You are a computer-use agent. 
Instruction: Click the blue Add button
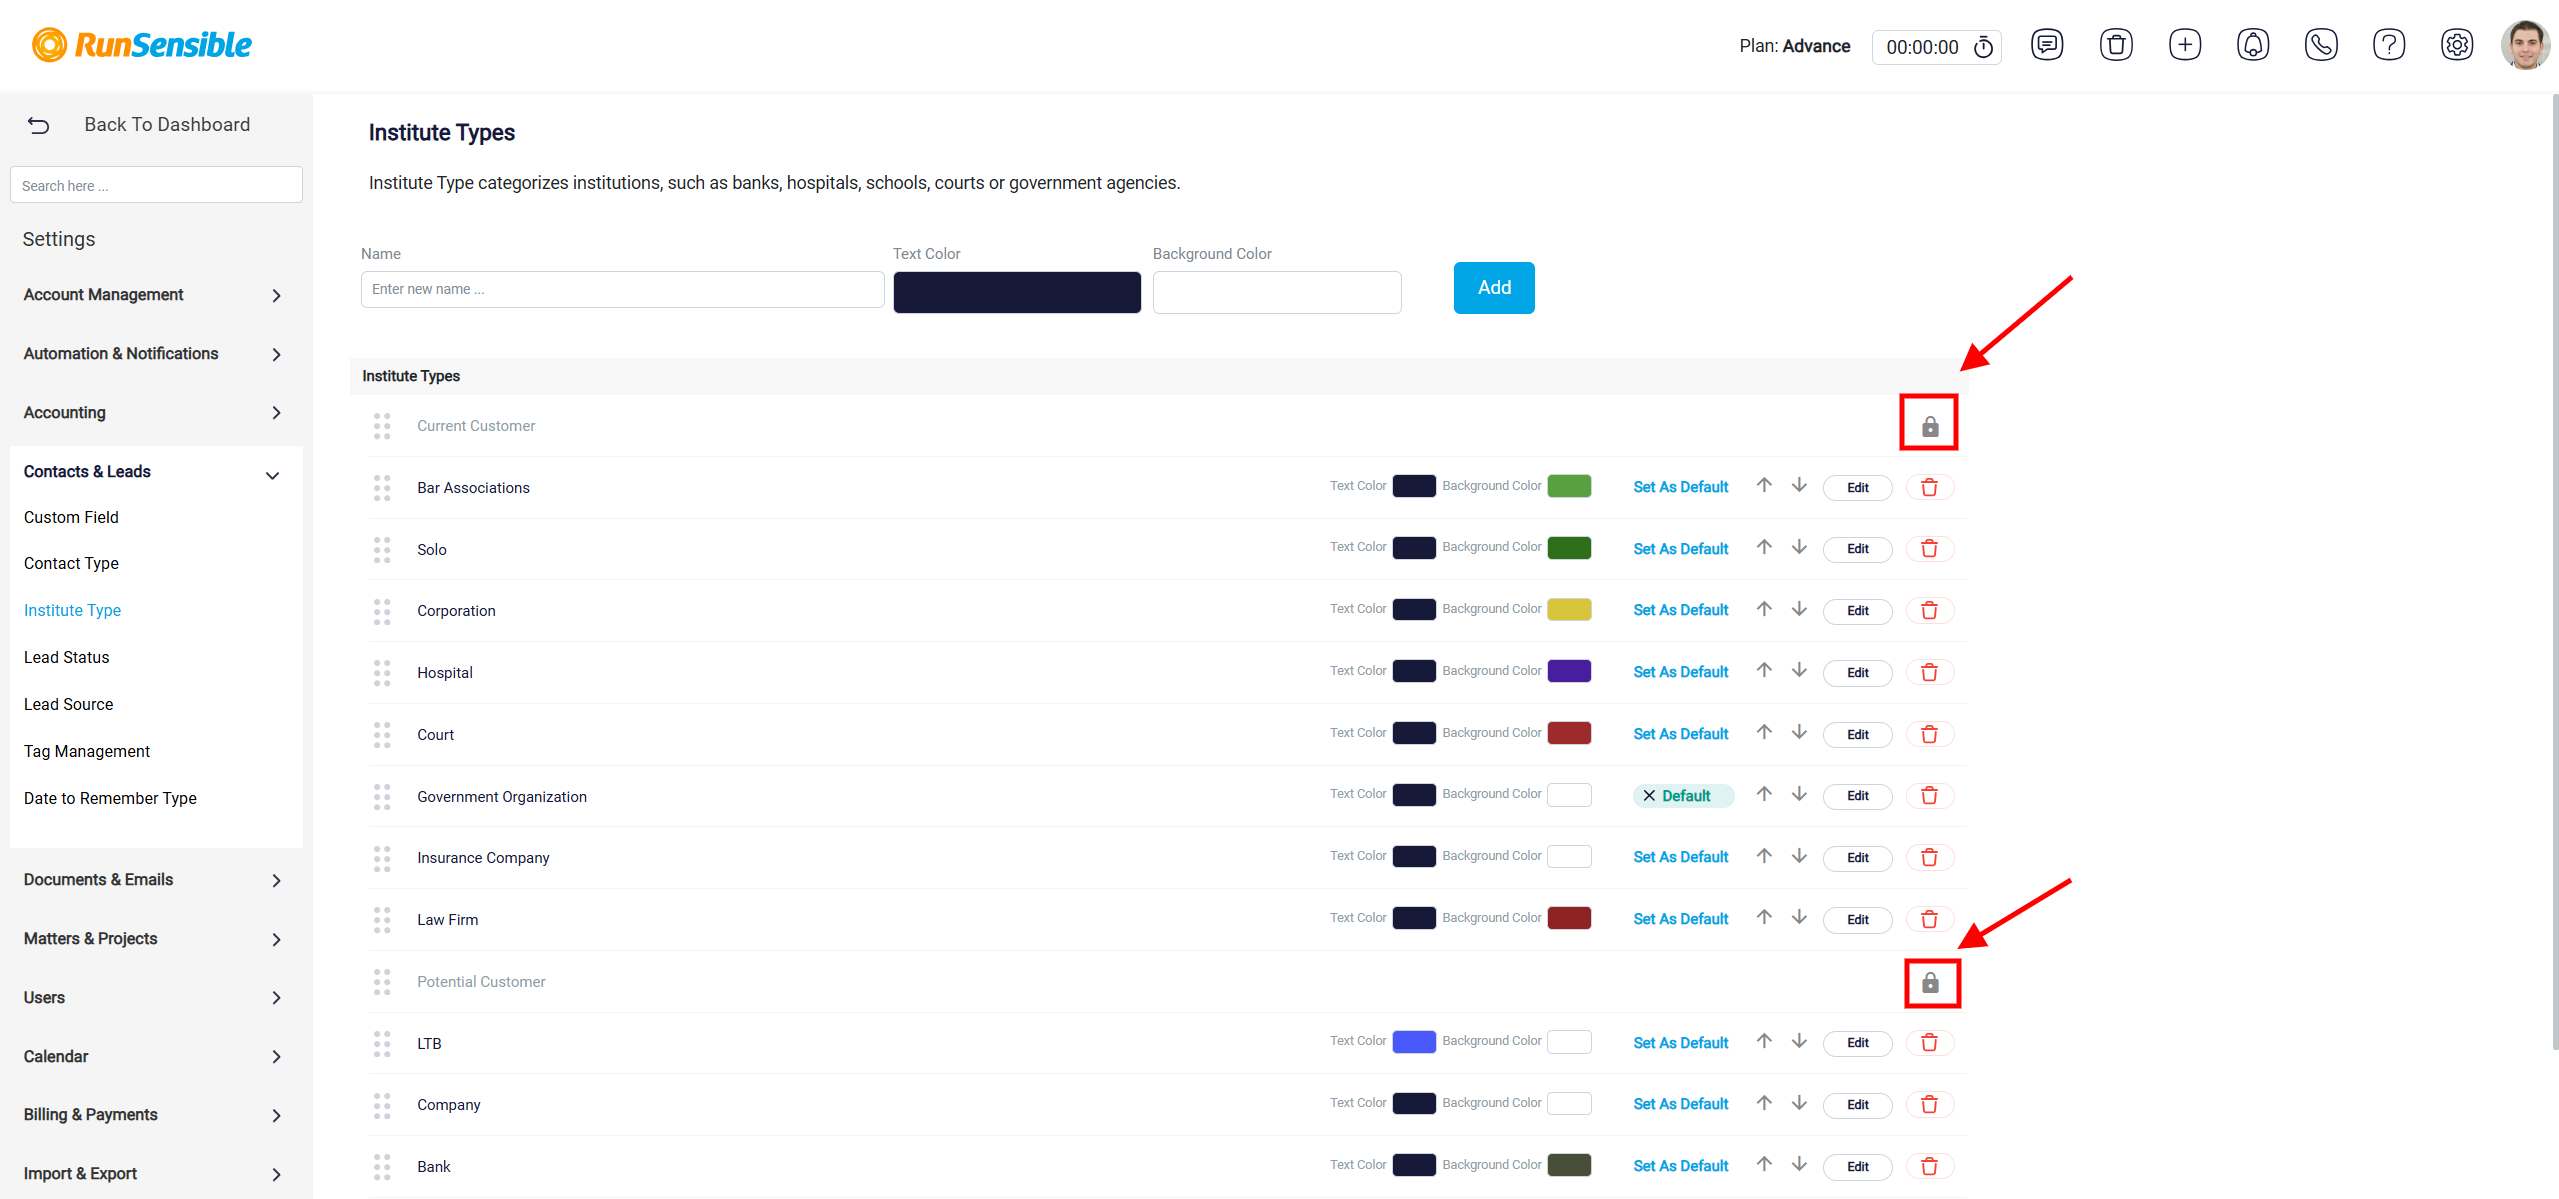(x=1493, y=288)
